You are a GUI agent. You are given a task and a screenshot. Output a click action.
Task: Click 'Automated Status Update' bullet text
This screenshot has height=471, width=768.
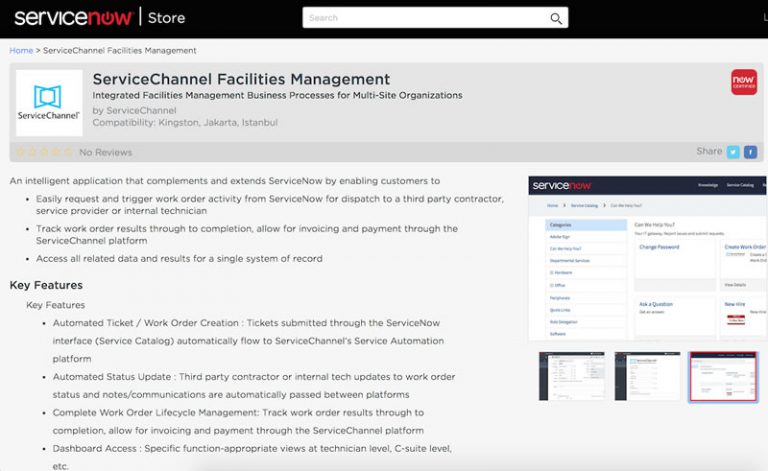(x=254, y=385)
